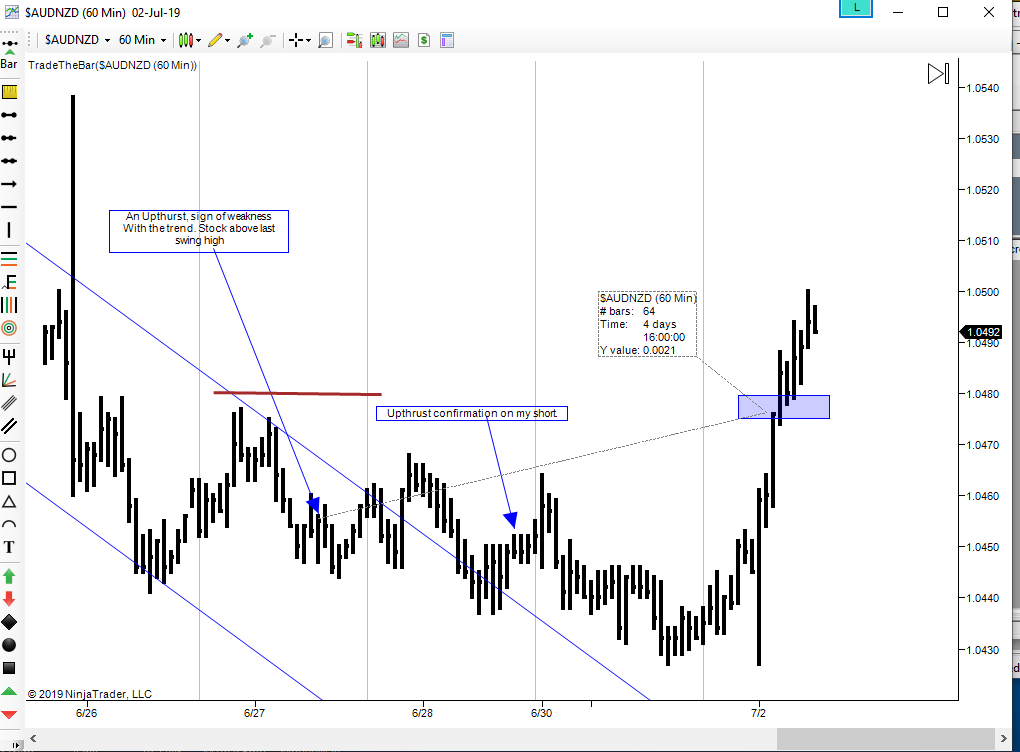Activate the Zoom Frame tool

[x=325, y=40]
